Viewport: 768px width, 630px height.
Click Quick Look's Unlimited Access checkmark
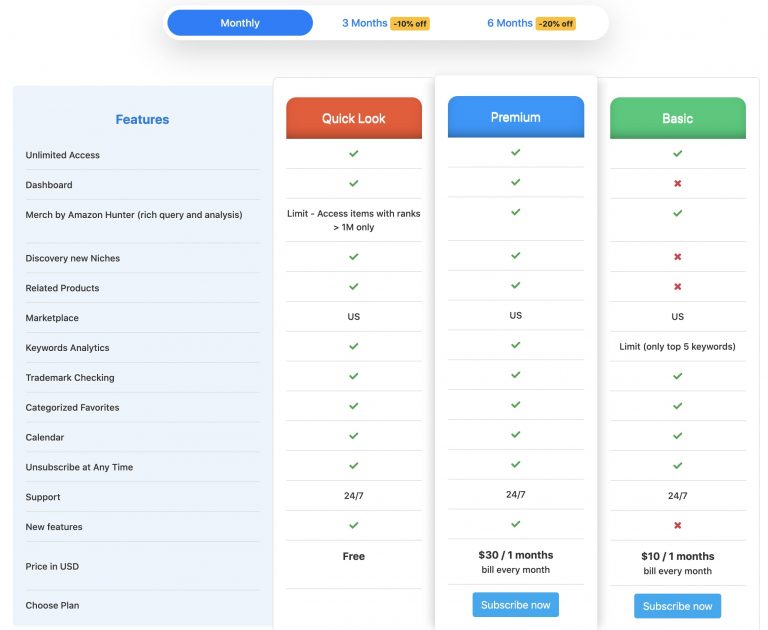(x=353, y=153)
